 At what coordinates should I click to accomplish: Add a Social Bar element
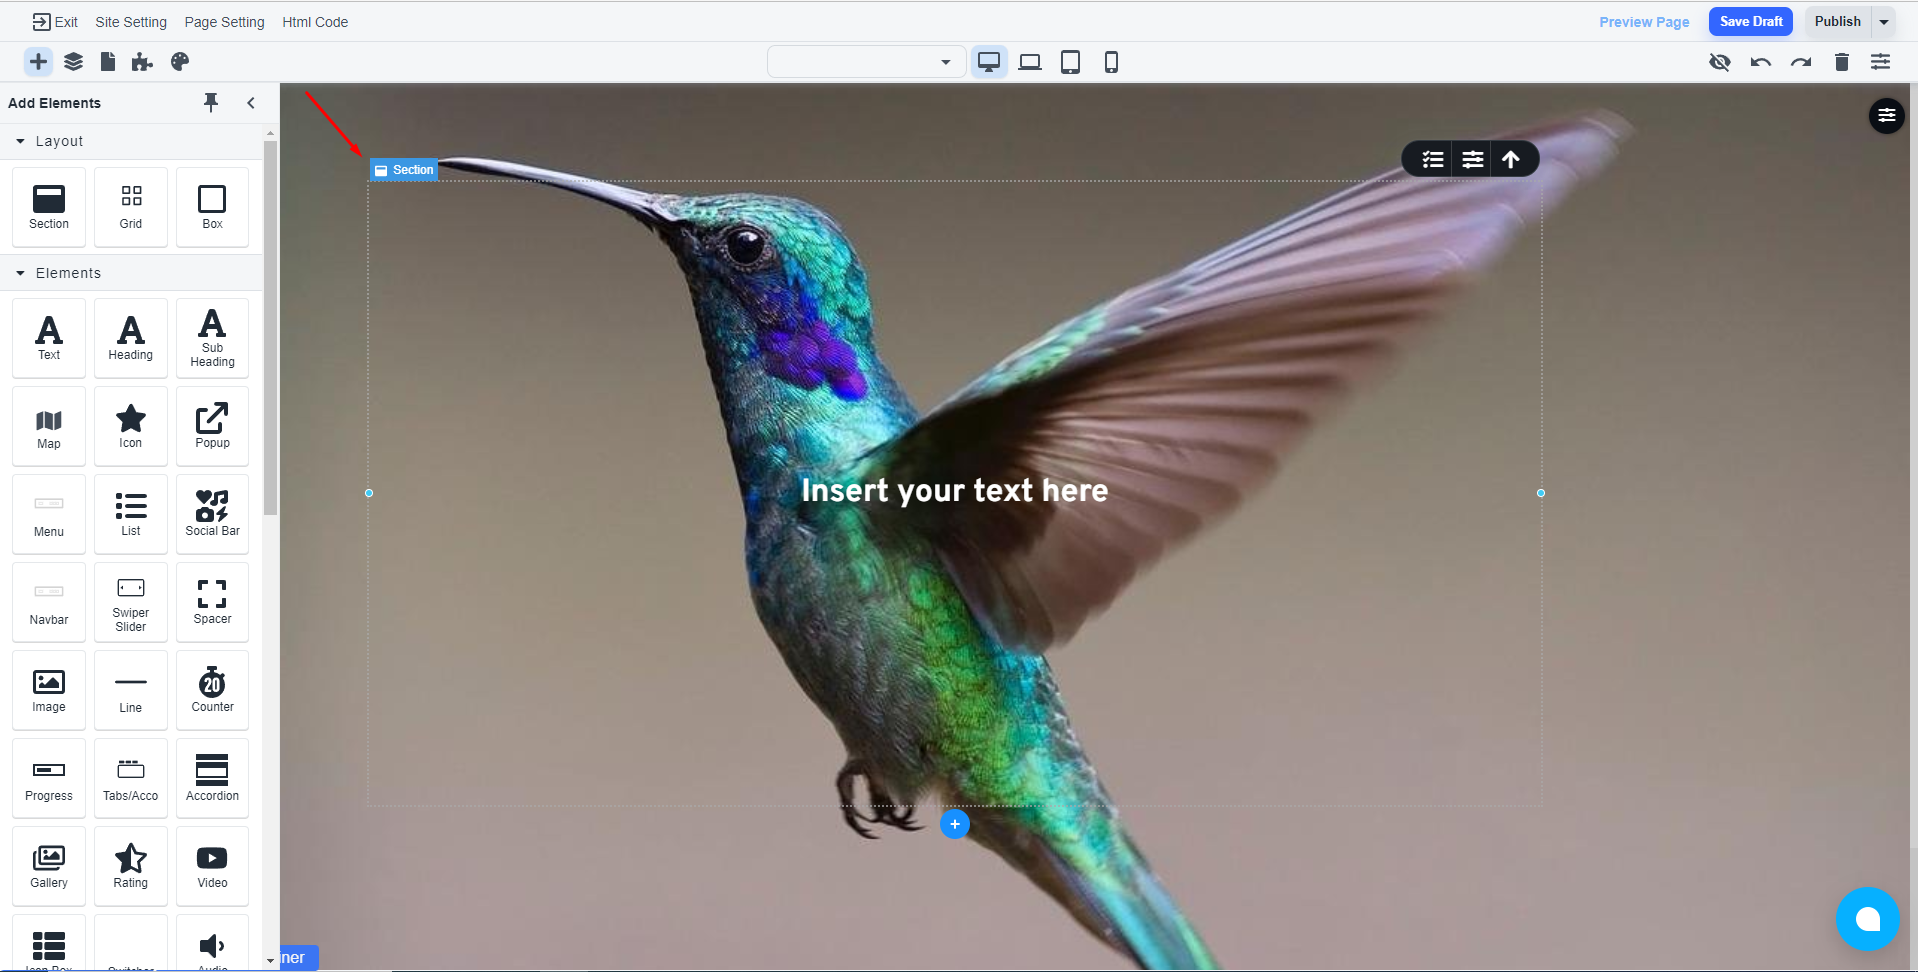pyautogui.click(x=212, y=514)
